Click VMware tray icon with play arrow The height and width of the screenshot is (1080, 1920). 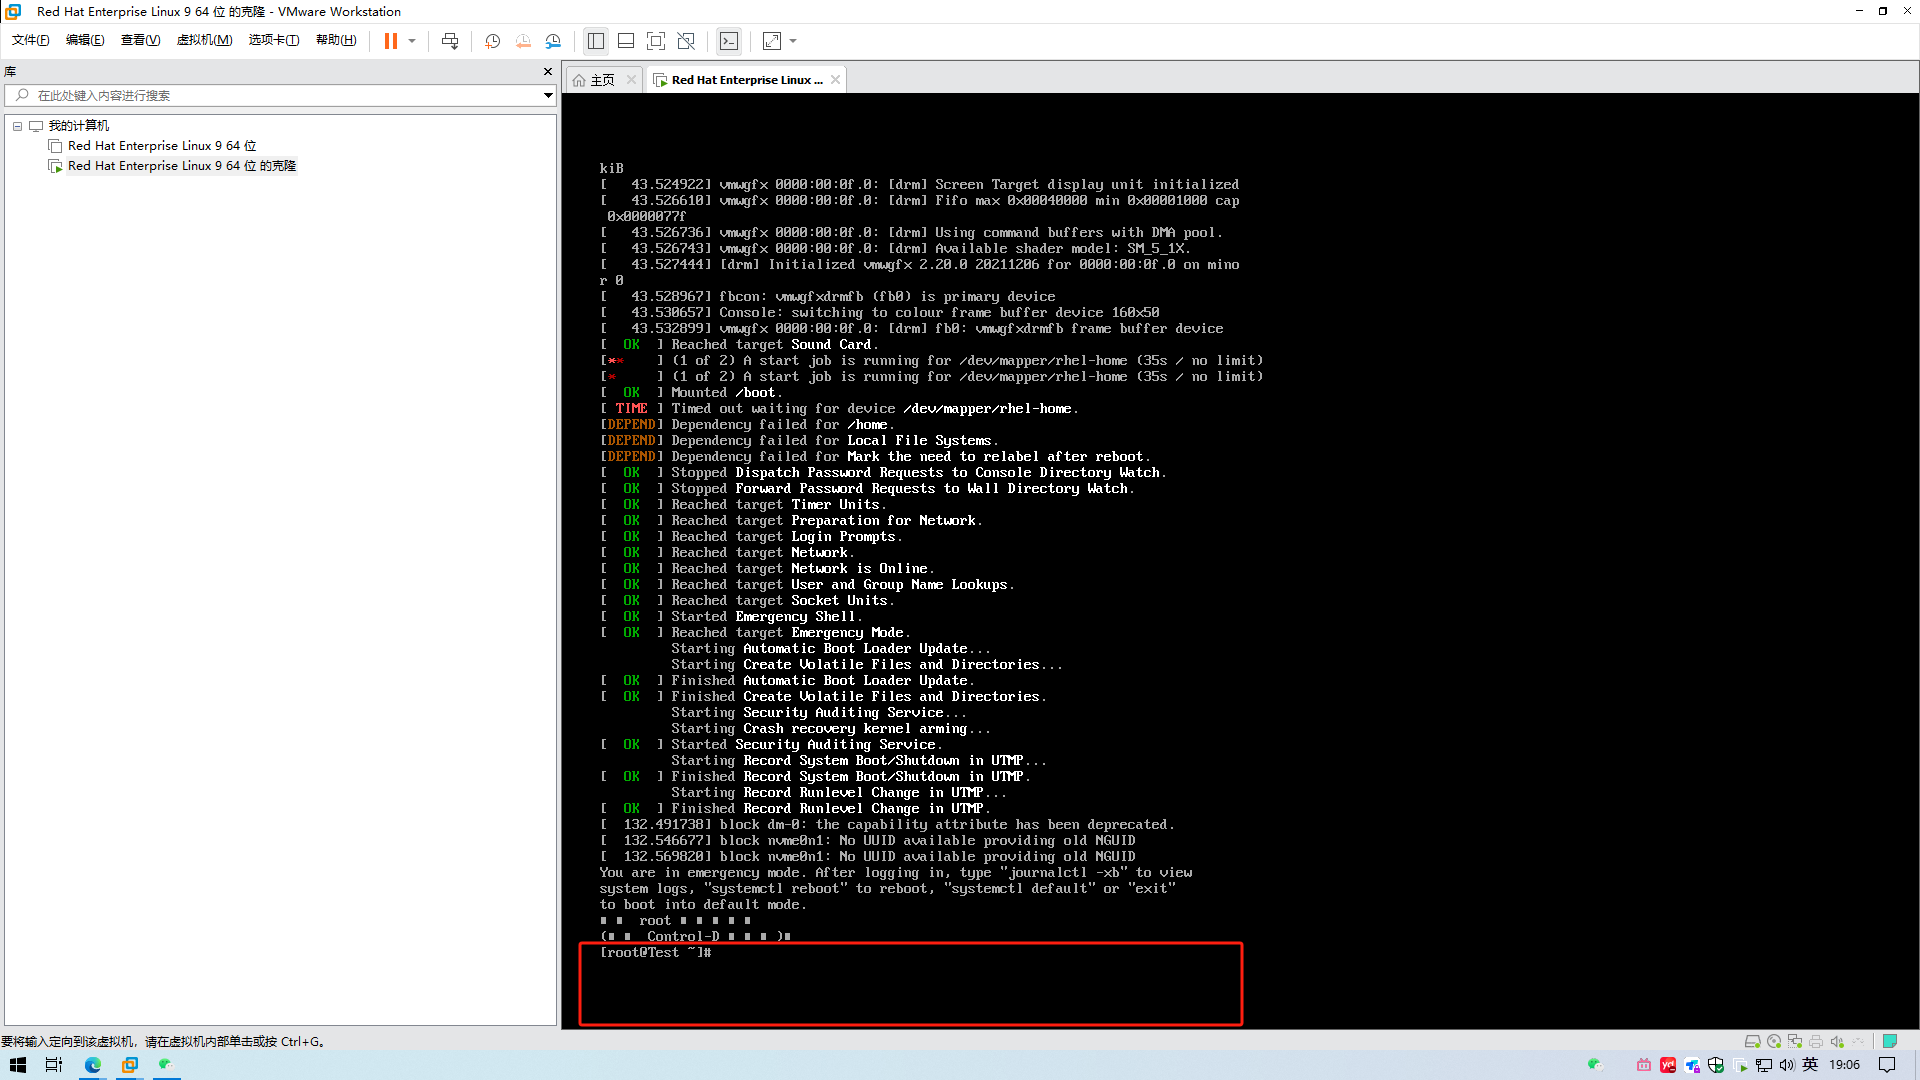[1741, 1065]
